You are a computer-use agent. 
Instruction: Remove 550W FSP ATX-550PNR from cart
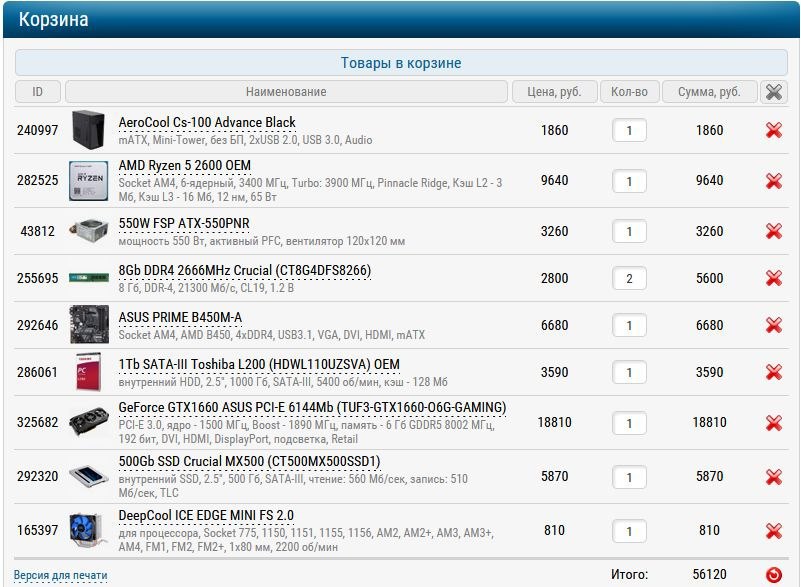tap(774, 231)
